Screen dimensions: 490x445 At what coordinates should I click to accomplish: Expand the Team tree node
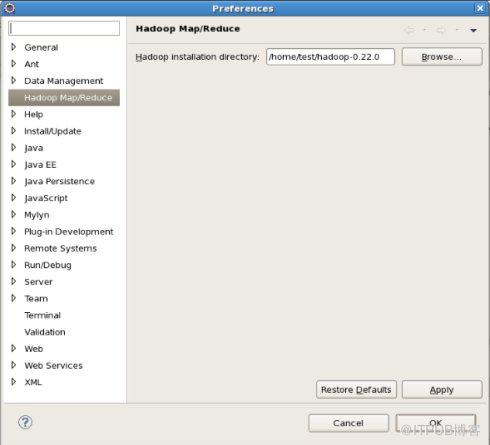coord(13,298)
